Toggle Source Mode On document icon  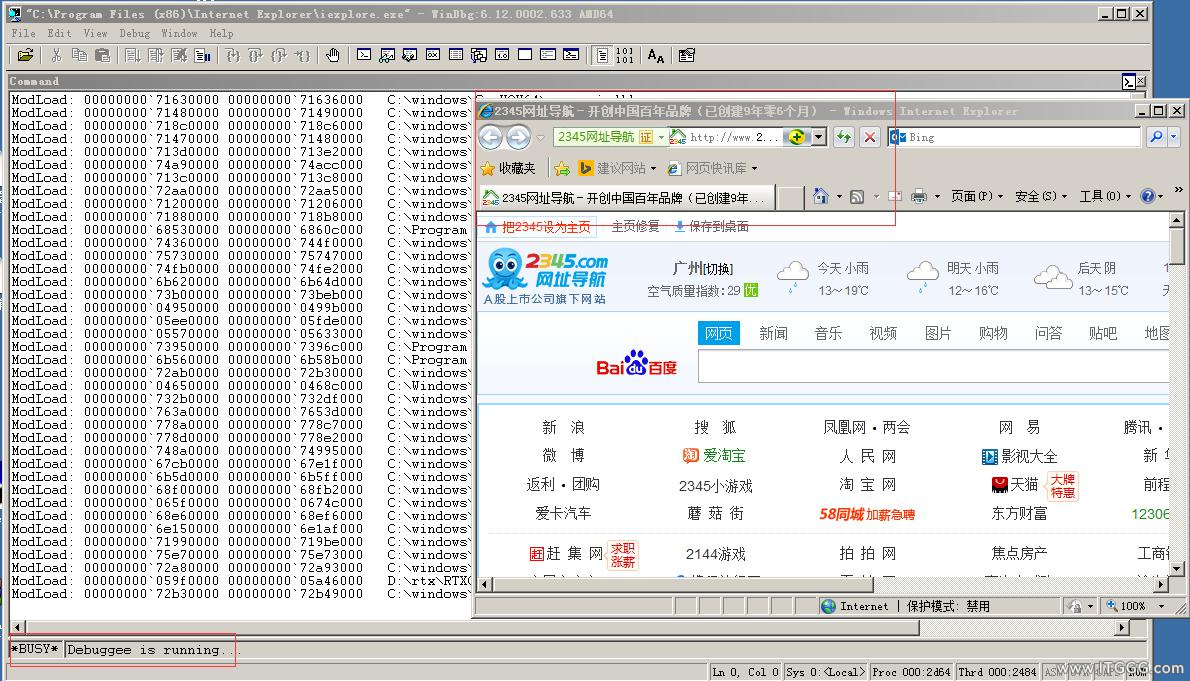point(602,55)
